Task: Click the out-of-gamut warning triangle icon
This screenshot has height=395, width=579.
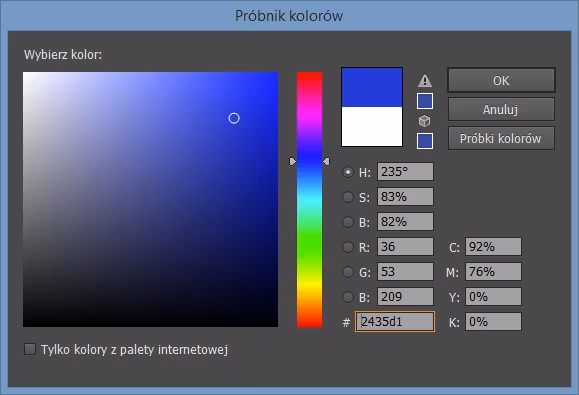Action: click(x=425, y=80)
